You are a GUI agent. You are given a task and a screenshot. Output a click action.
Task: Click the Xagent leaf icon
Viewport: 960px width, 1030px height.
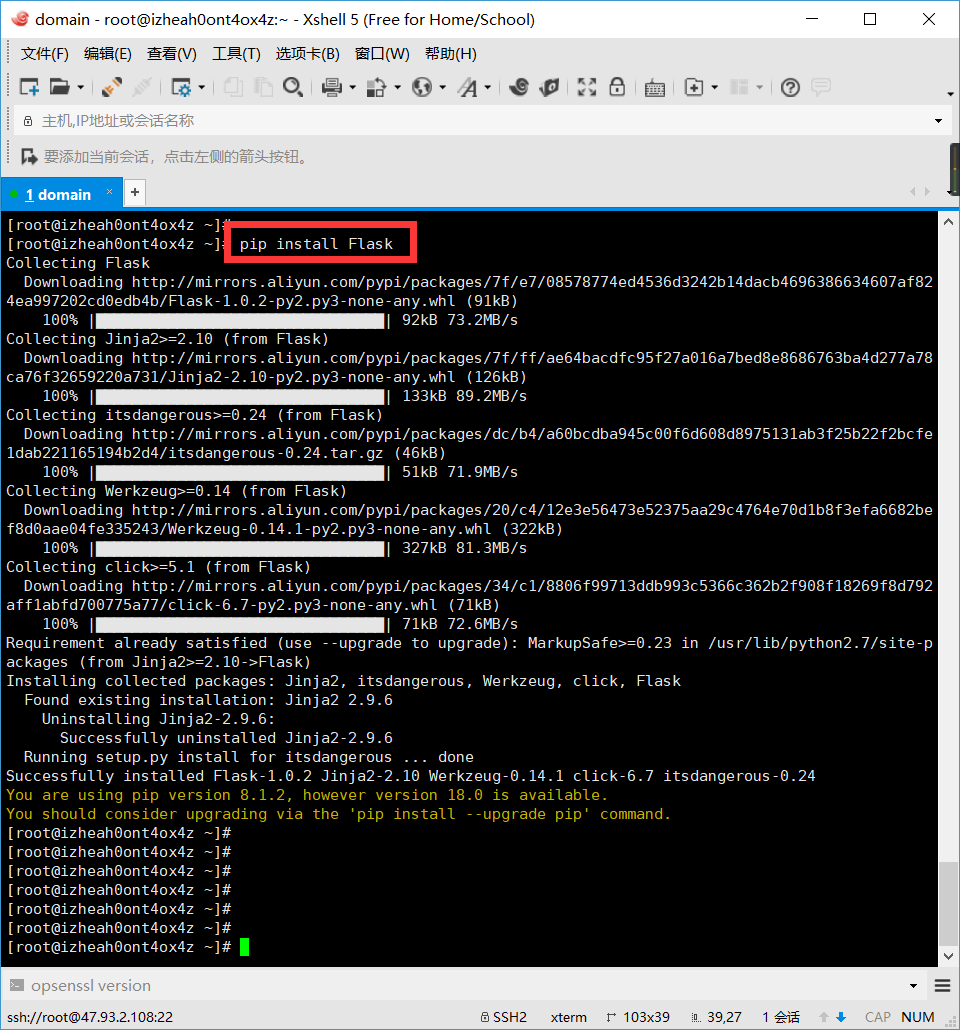tap(549, 87)
